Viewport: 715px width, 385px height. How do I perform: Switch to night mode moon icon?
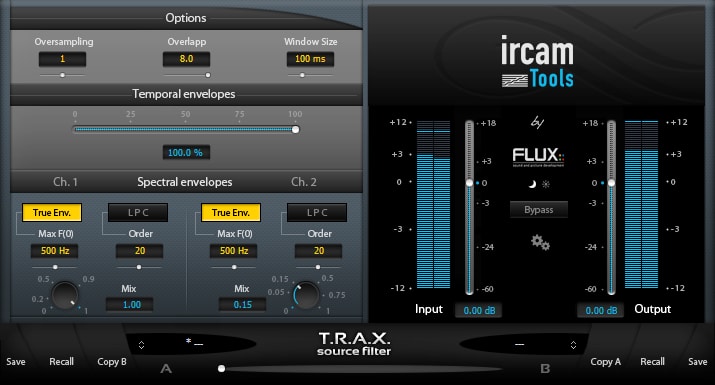pos(532,184)
